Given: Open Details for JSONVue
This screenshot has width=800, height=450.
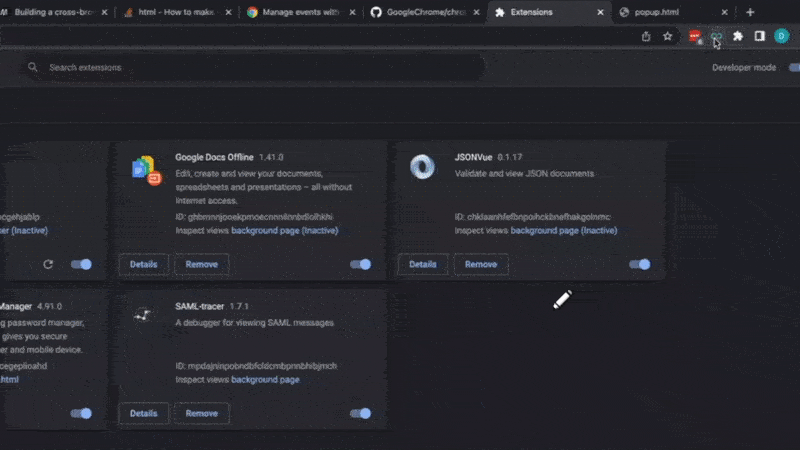Looking at the screenshot, I should click(x=423, y=264).
